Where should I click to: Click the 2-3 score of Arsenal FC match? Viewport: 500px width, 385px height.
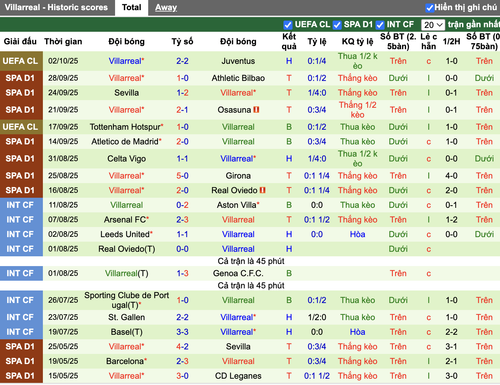pyautogui.click(x=182, y=220)
